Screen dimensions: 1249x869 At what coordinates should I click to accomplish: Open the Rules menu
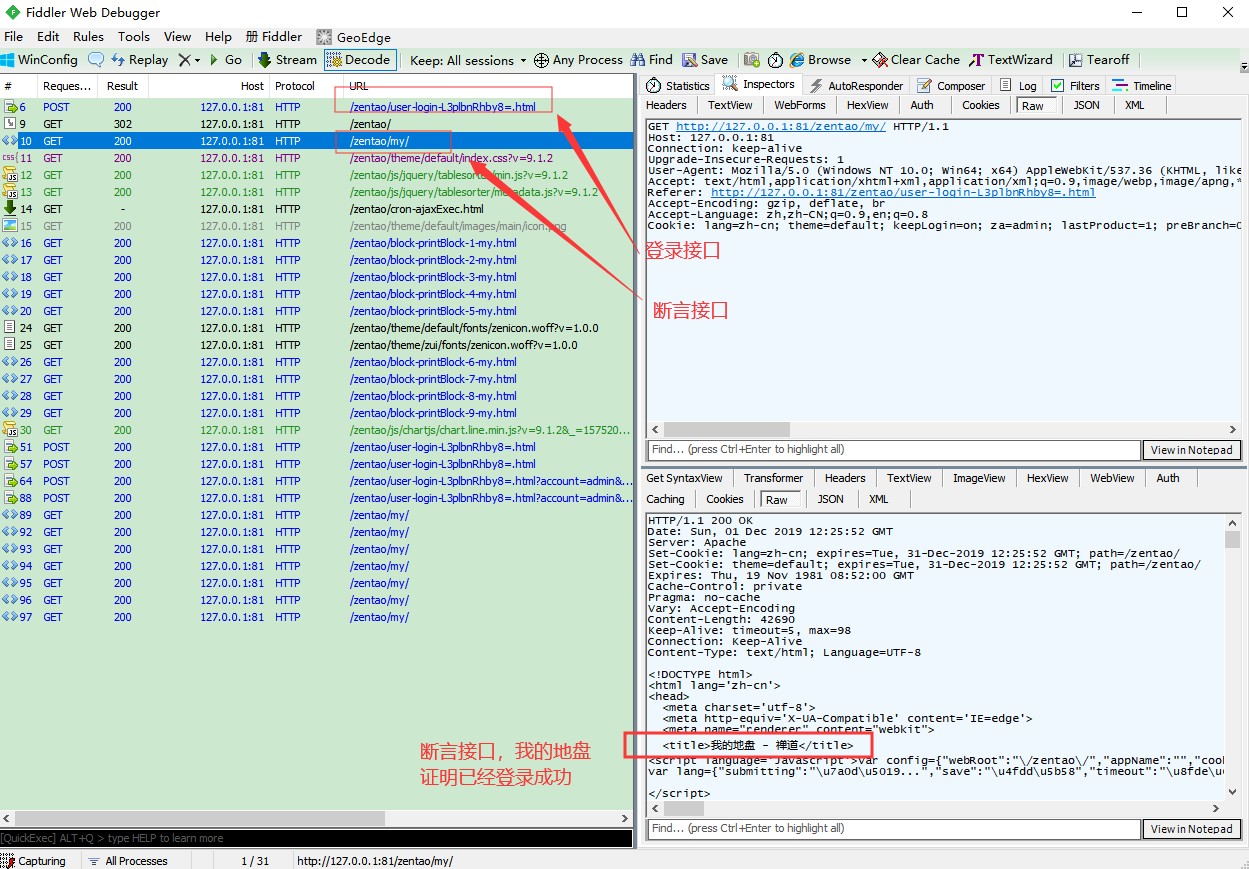(88, 36)
